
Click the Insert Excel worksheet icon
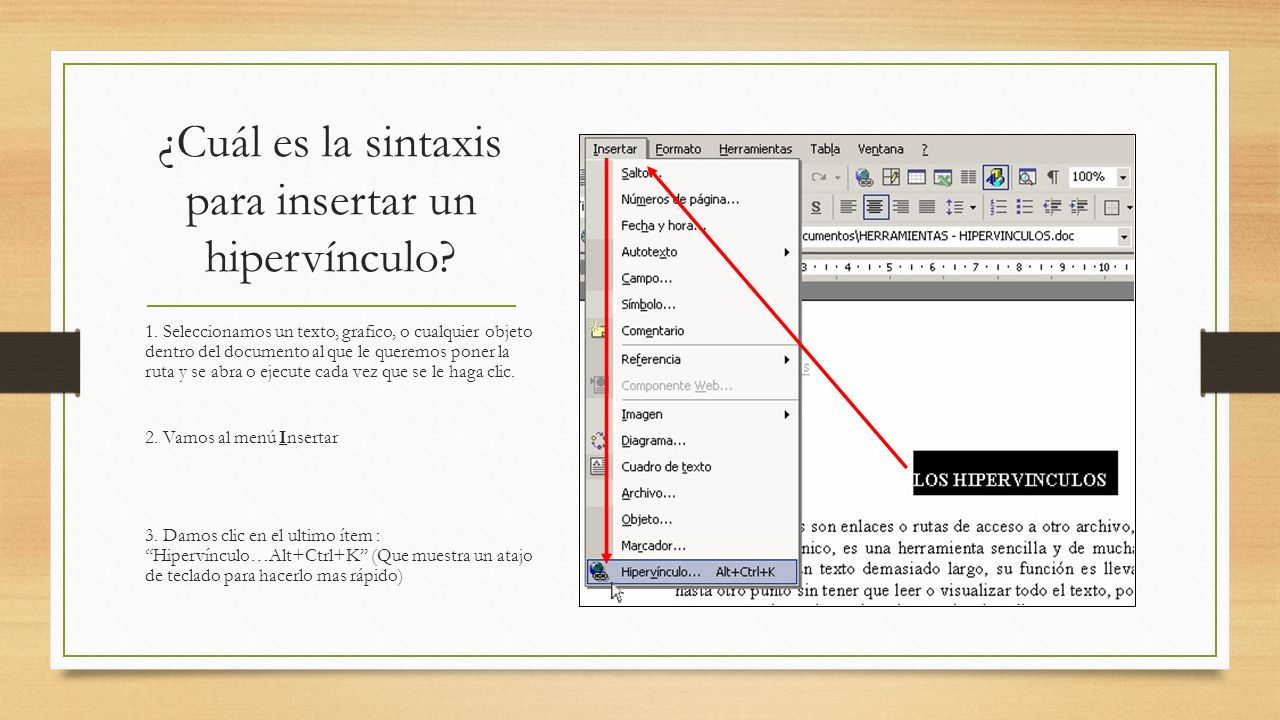[x=942, y=177]
